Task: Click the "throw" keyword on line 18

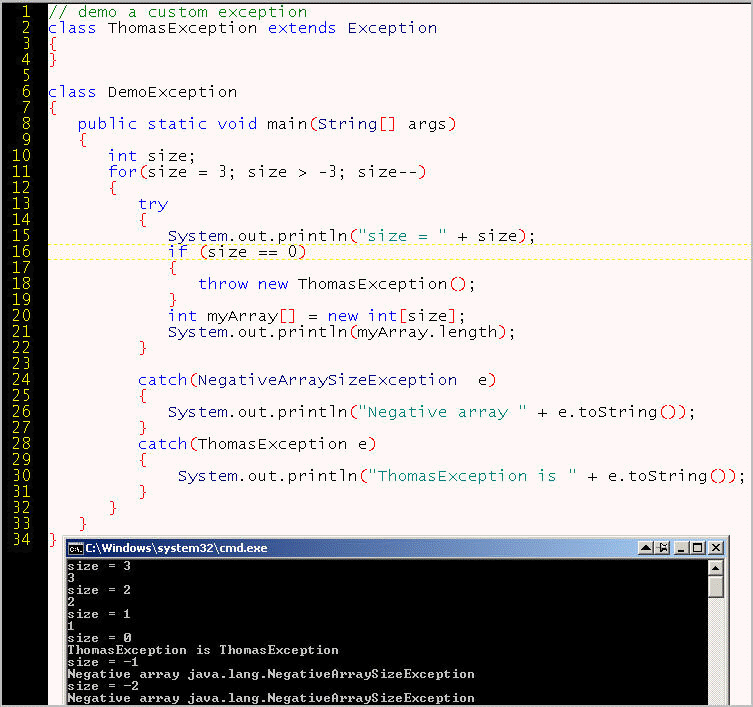Action: [x=223, y=284]
